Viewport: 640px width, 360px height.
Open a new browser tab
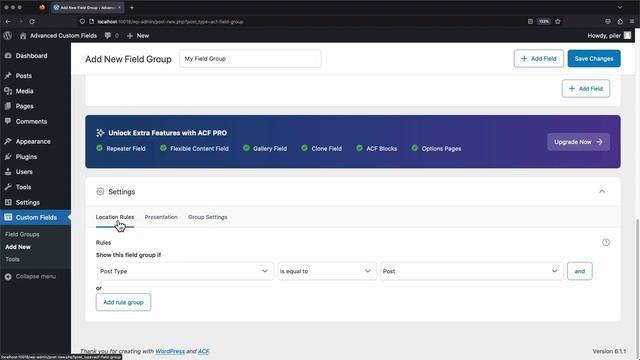[131, 7]
